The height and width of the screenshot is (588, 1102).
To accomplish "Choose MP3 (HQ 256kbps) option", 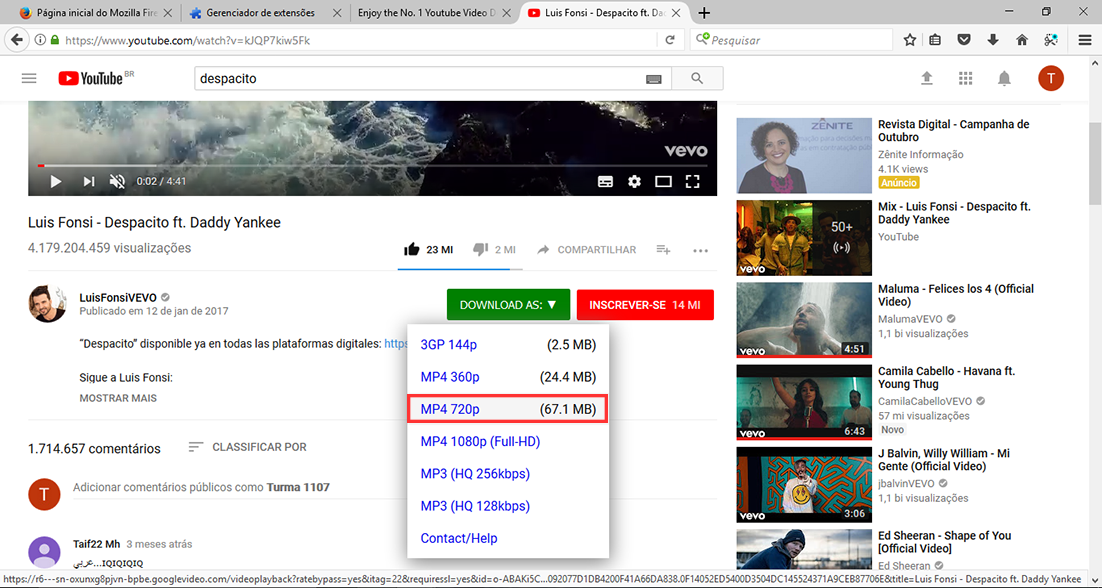I will (508, 473).
